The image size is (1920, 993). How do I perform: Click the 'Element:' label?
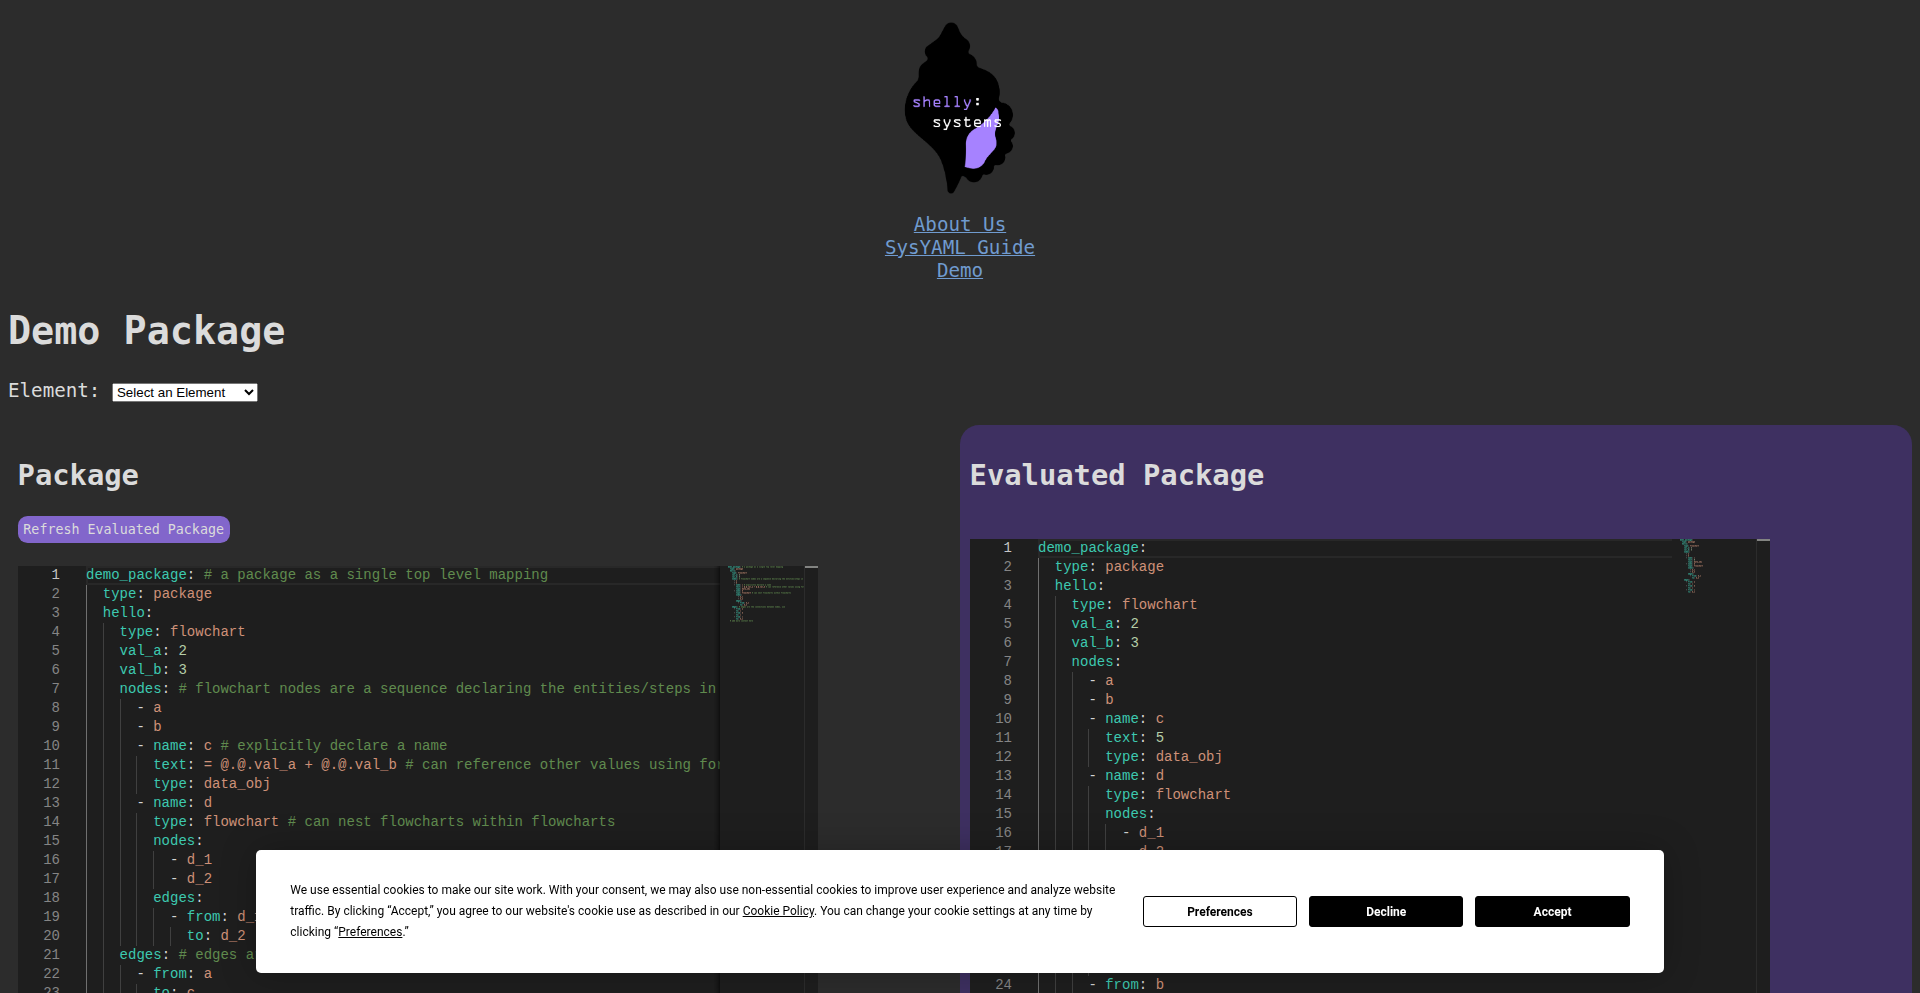54,391
